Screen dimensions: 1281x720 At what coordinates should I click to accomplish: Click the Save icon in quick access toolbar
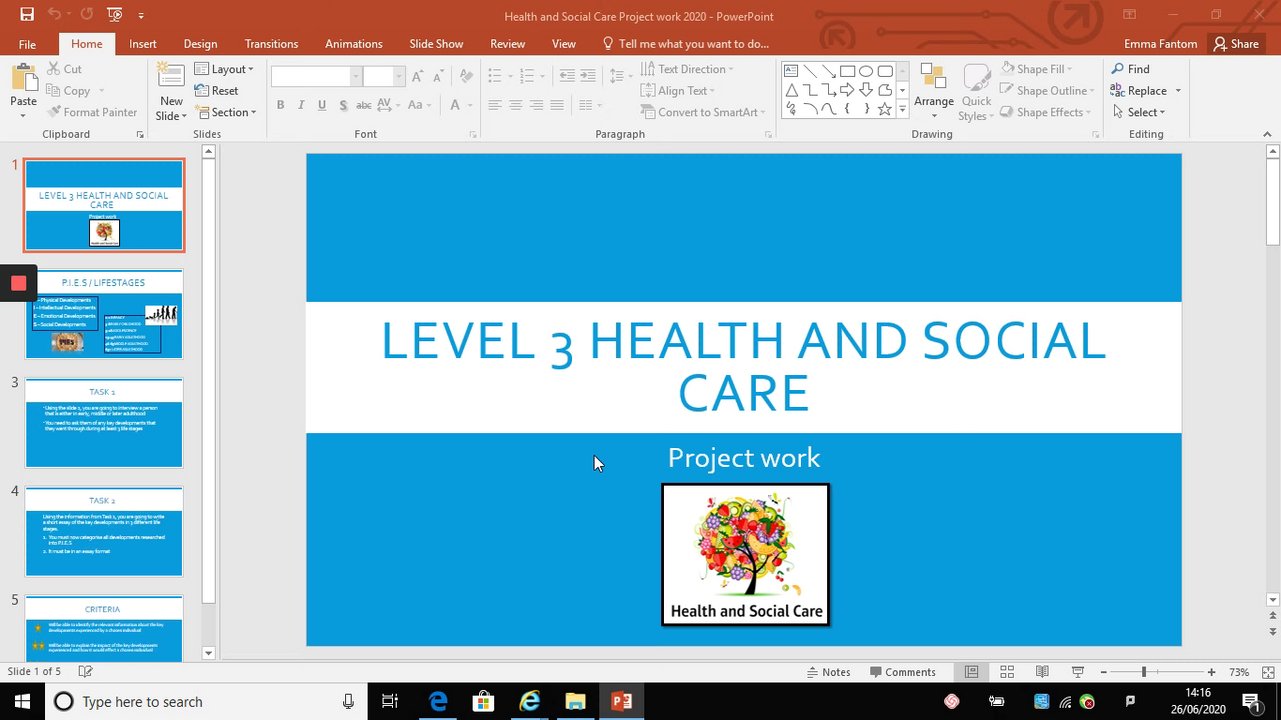click(x=27, y=15)
